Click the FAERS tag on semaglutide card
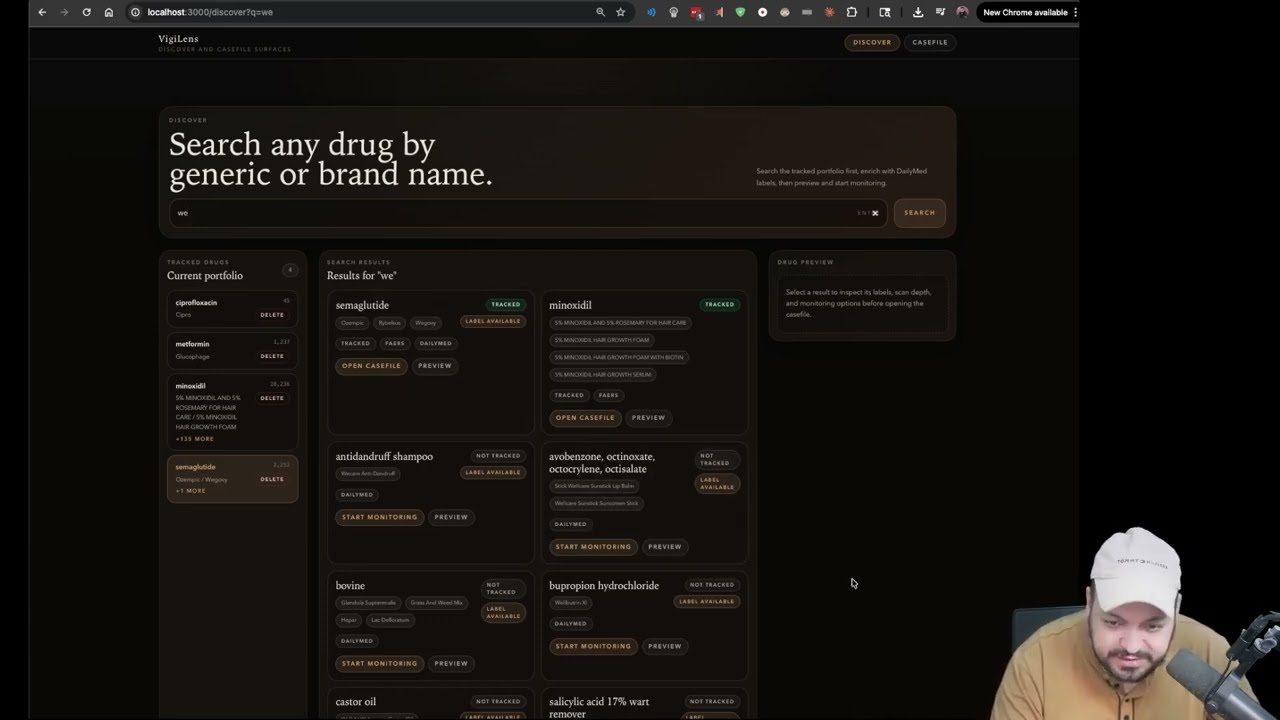 (x=395, y=343)
